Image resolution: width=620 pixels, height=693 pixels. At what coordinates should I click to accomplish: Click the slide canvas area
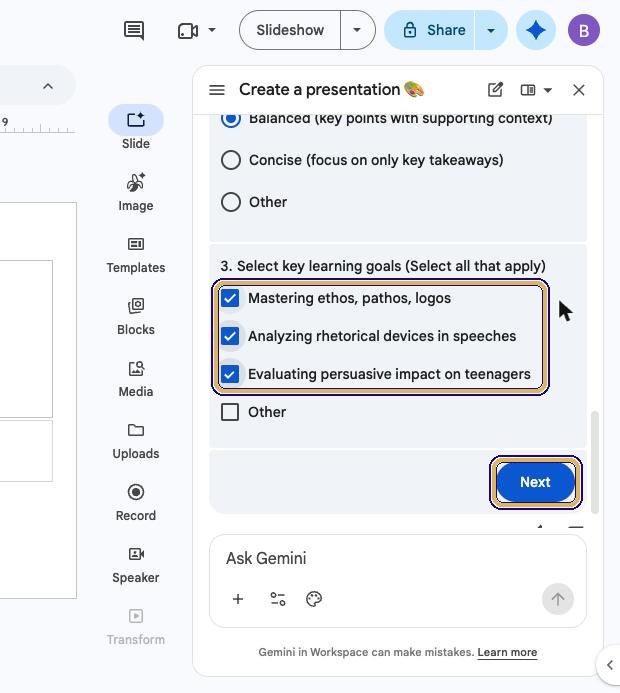[38, 400]
